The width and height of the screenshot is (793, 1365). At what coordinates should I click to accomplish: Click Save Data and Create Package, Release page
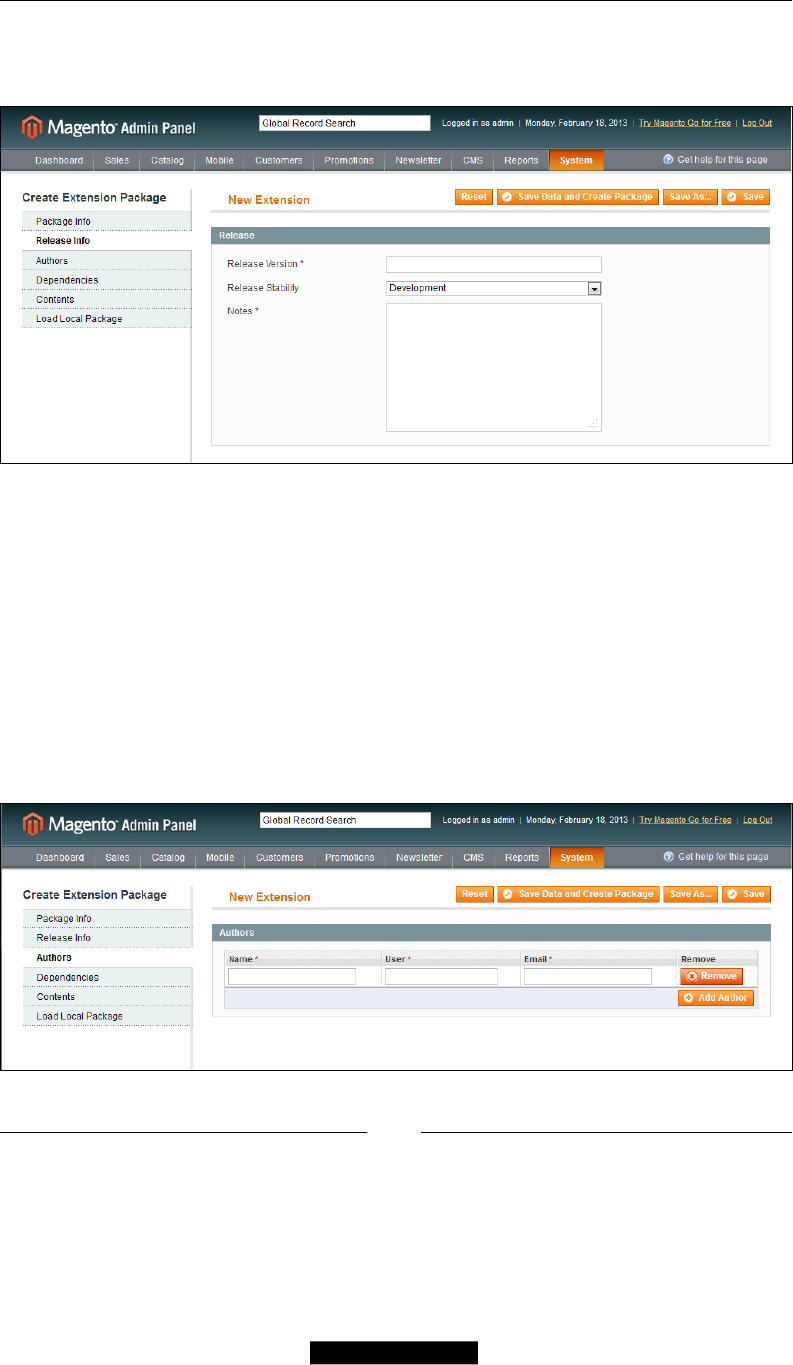pyautogui.click(x=578, y=197)
